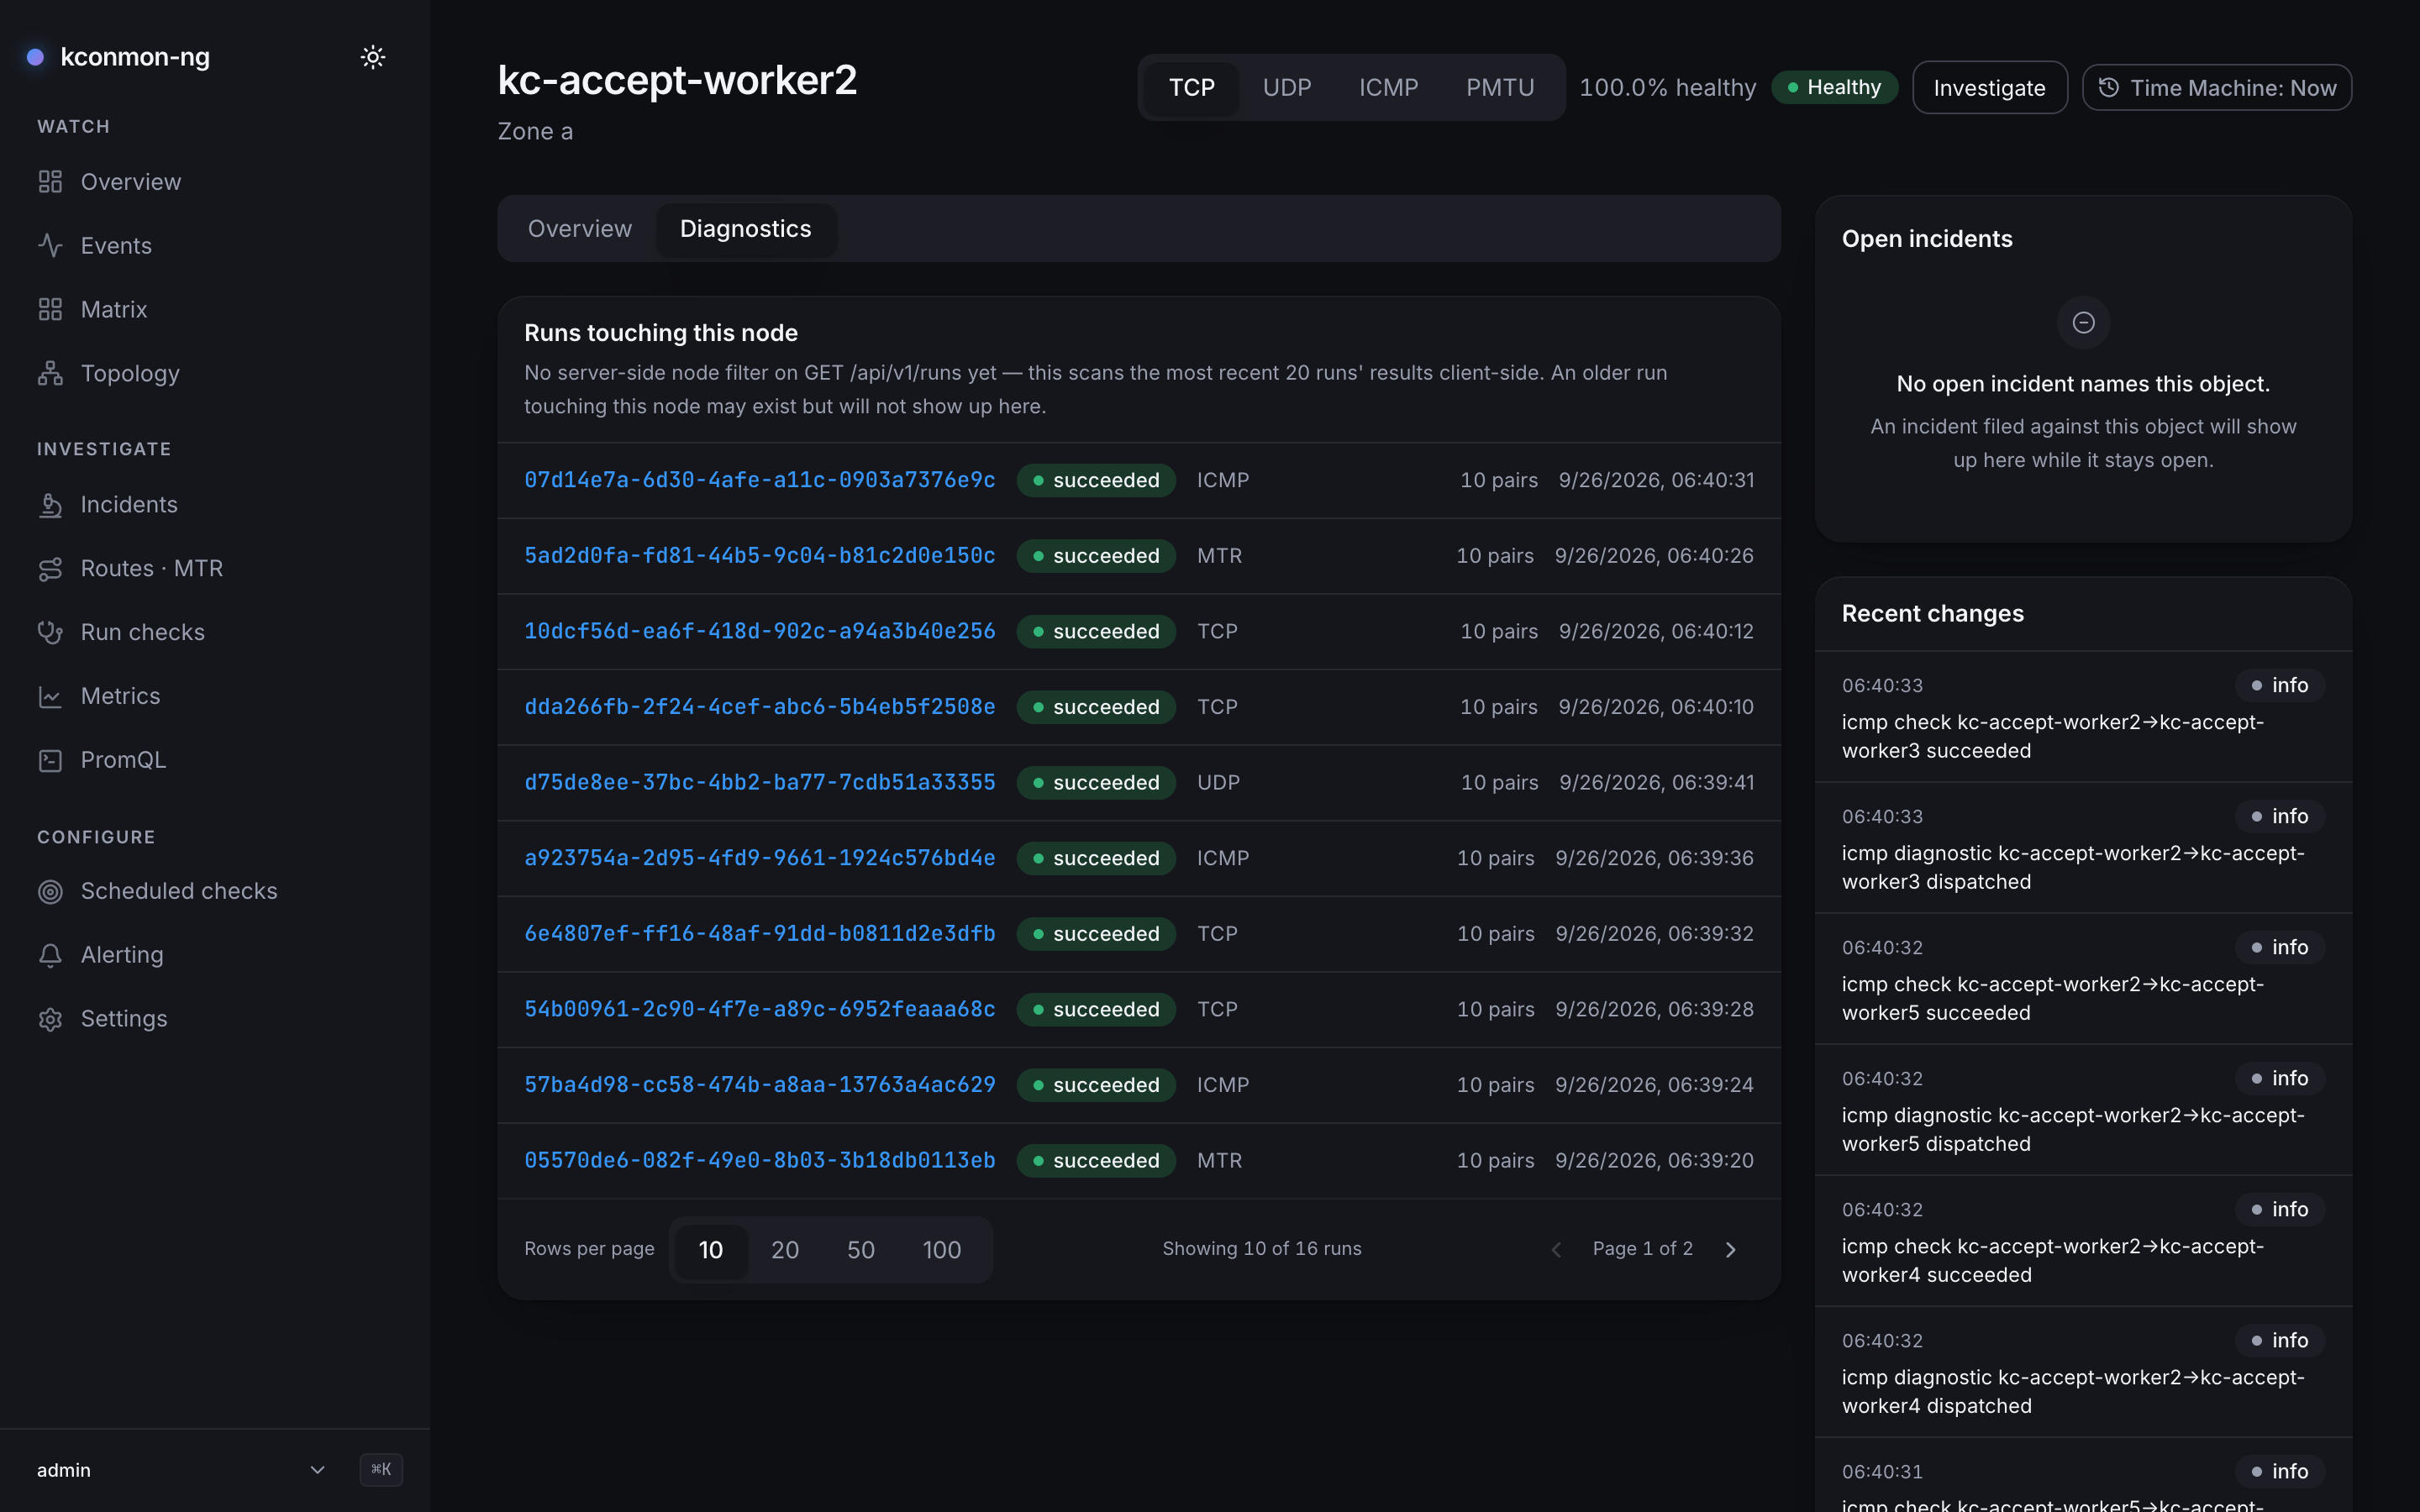
Task: Click the Overview grid icon in sidebar
Action: click(x=50, y=182)
